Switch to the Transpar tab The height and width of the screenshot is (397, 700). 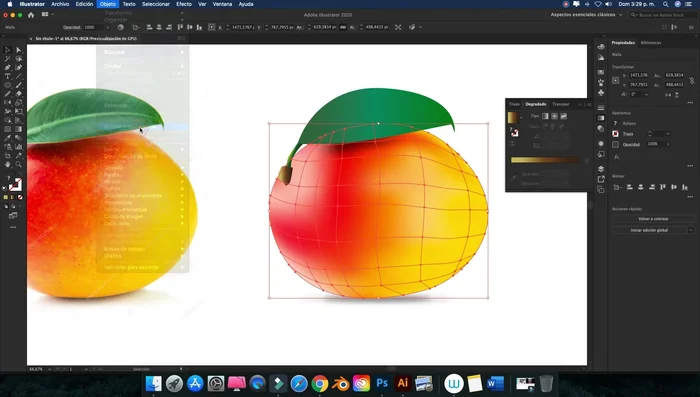[561, 104]
